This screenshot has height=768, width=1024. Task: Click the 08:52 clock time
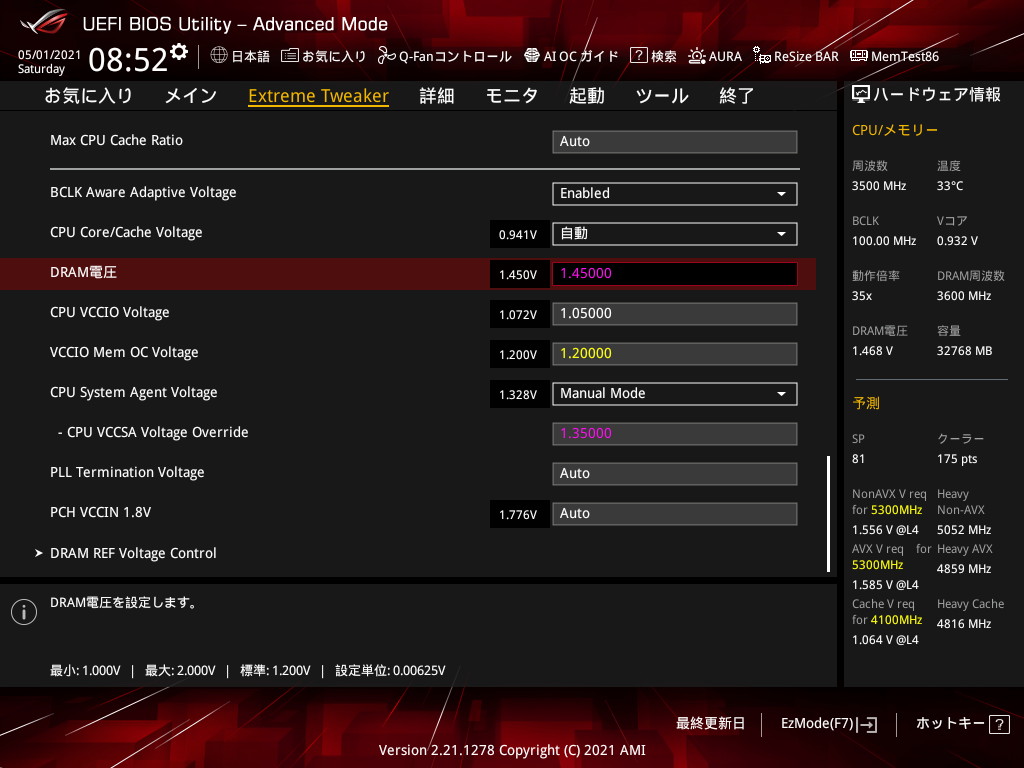(x=128, y=60)
